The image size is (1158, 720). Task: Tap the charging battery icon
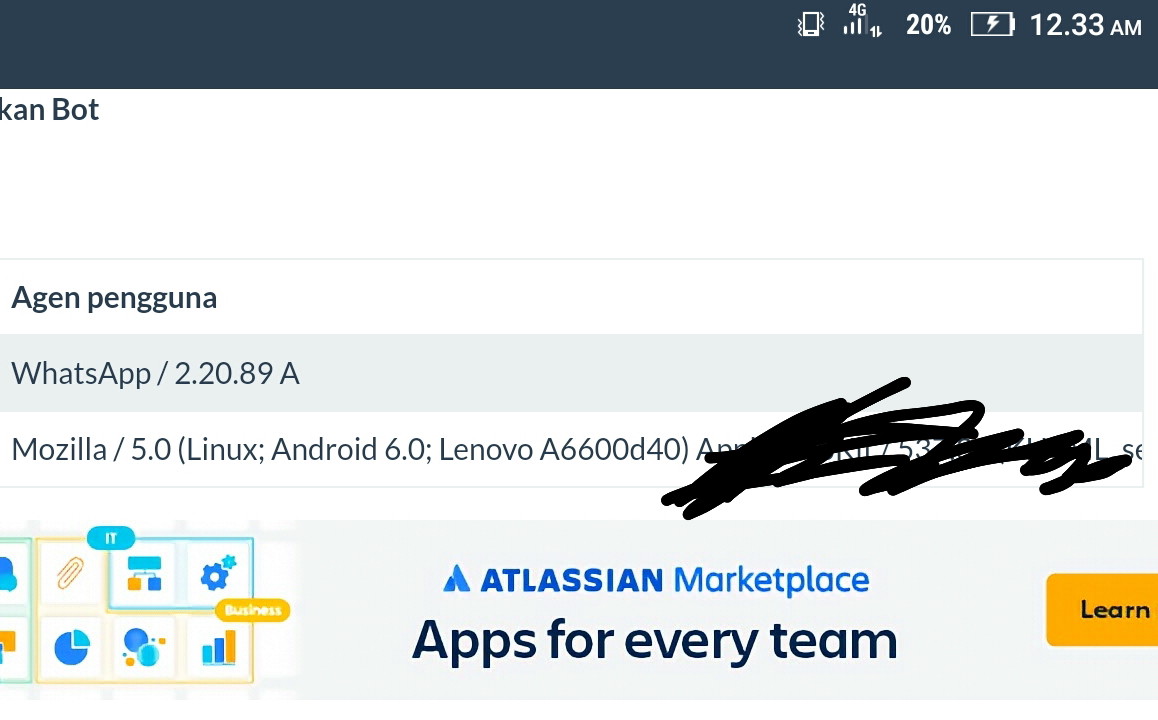pos(992,25)
